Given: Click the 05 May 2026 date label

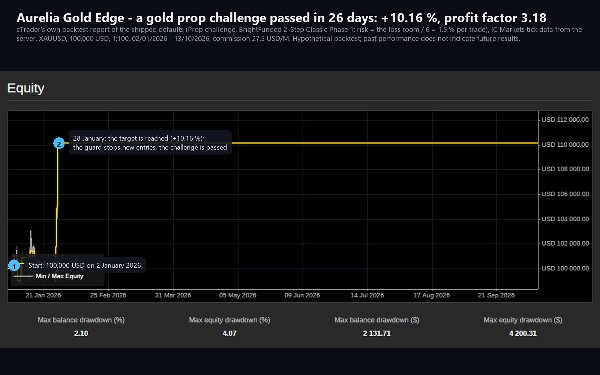Looking at the screenshot, I should coord(238,295).
